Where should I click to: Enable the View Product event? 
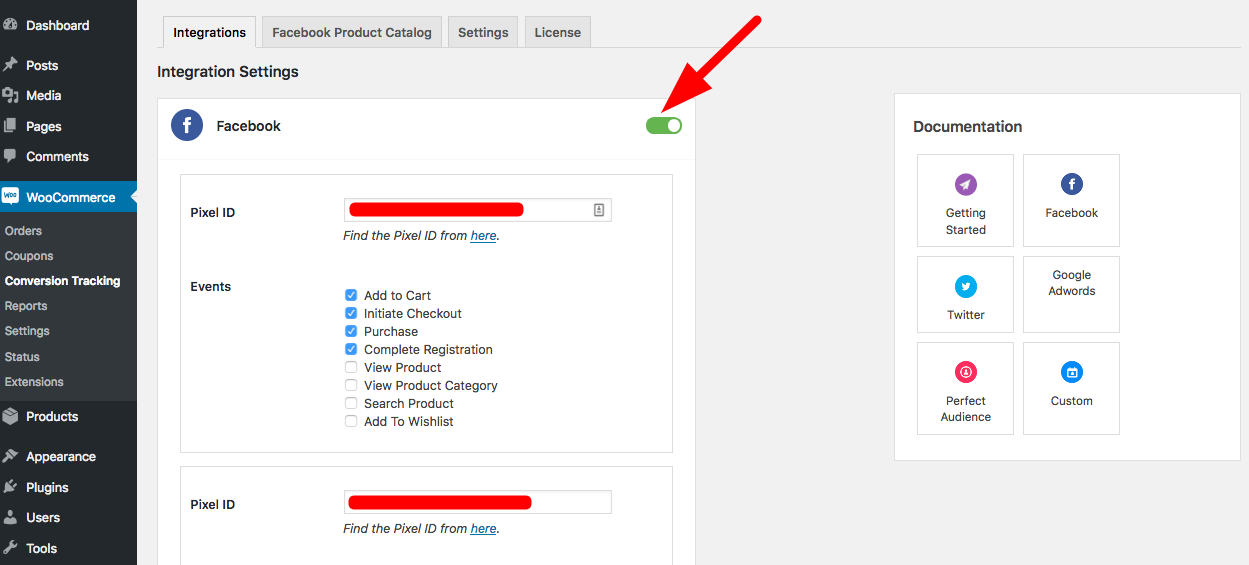pyautogui.click(x=351, y=367)
